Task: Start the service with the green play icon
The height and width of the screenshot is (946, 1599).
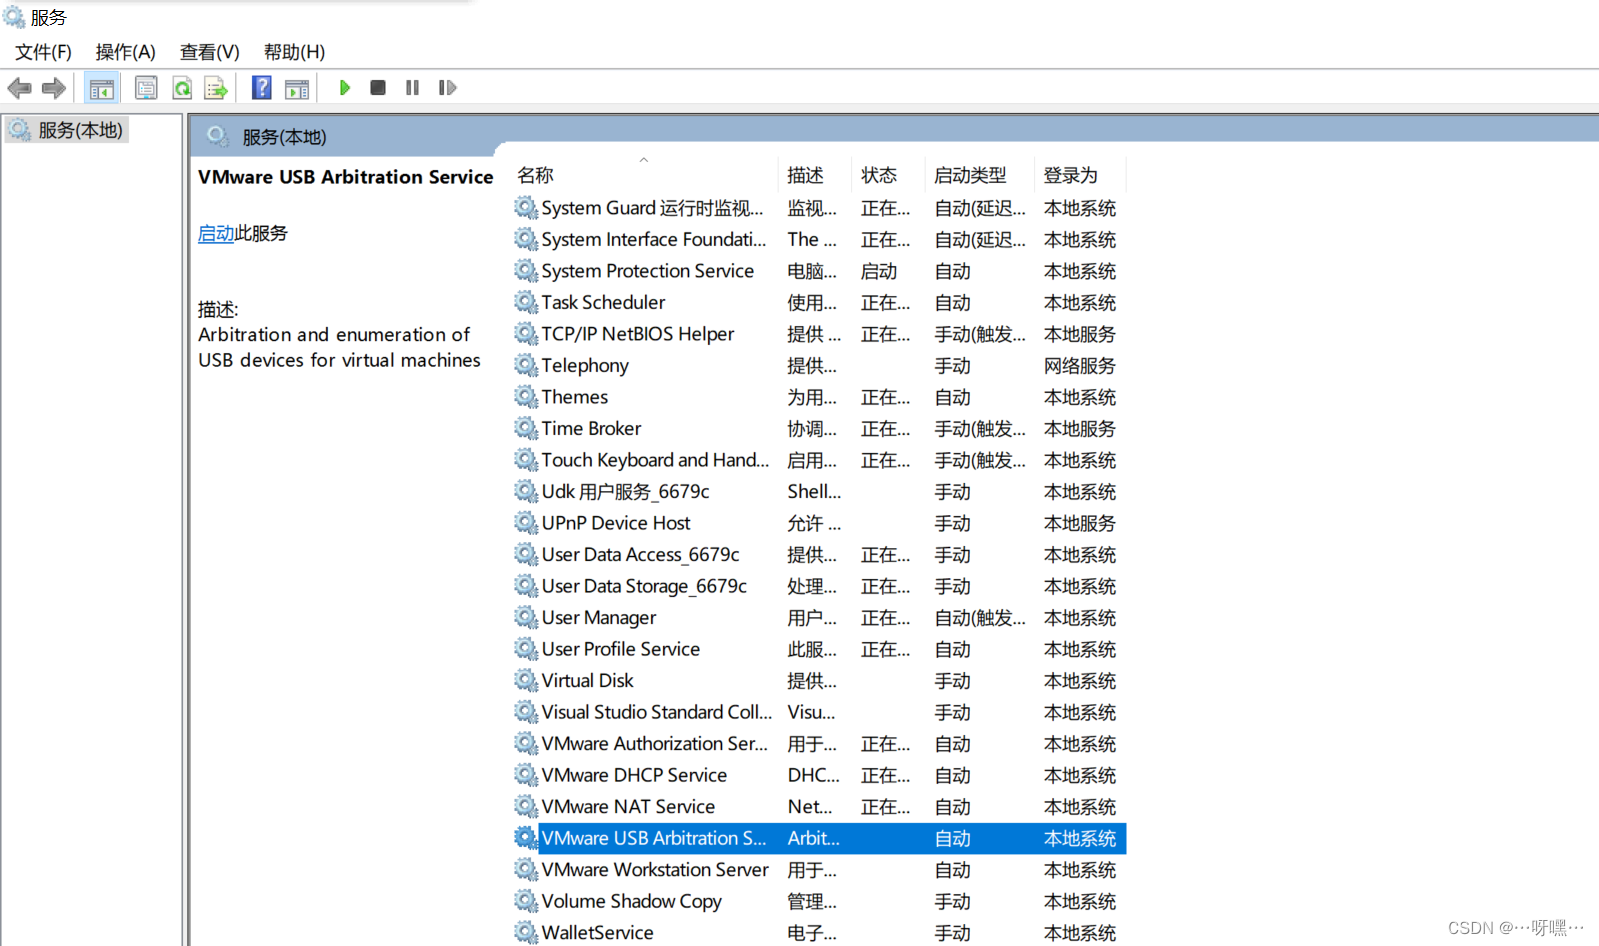Action: (344, 88)
